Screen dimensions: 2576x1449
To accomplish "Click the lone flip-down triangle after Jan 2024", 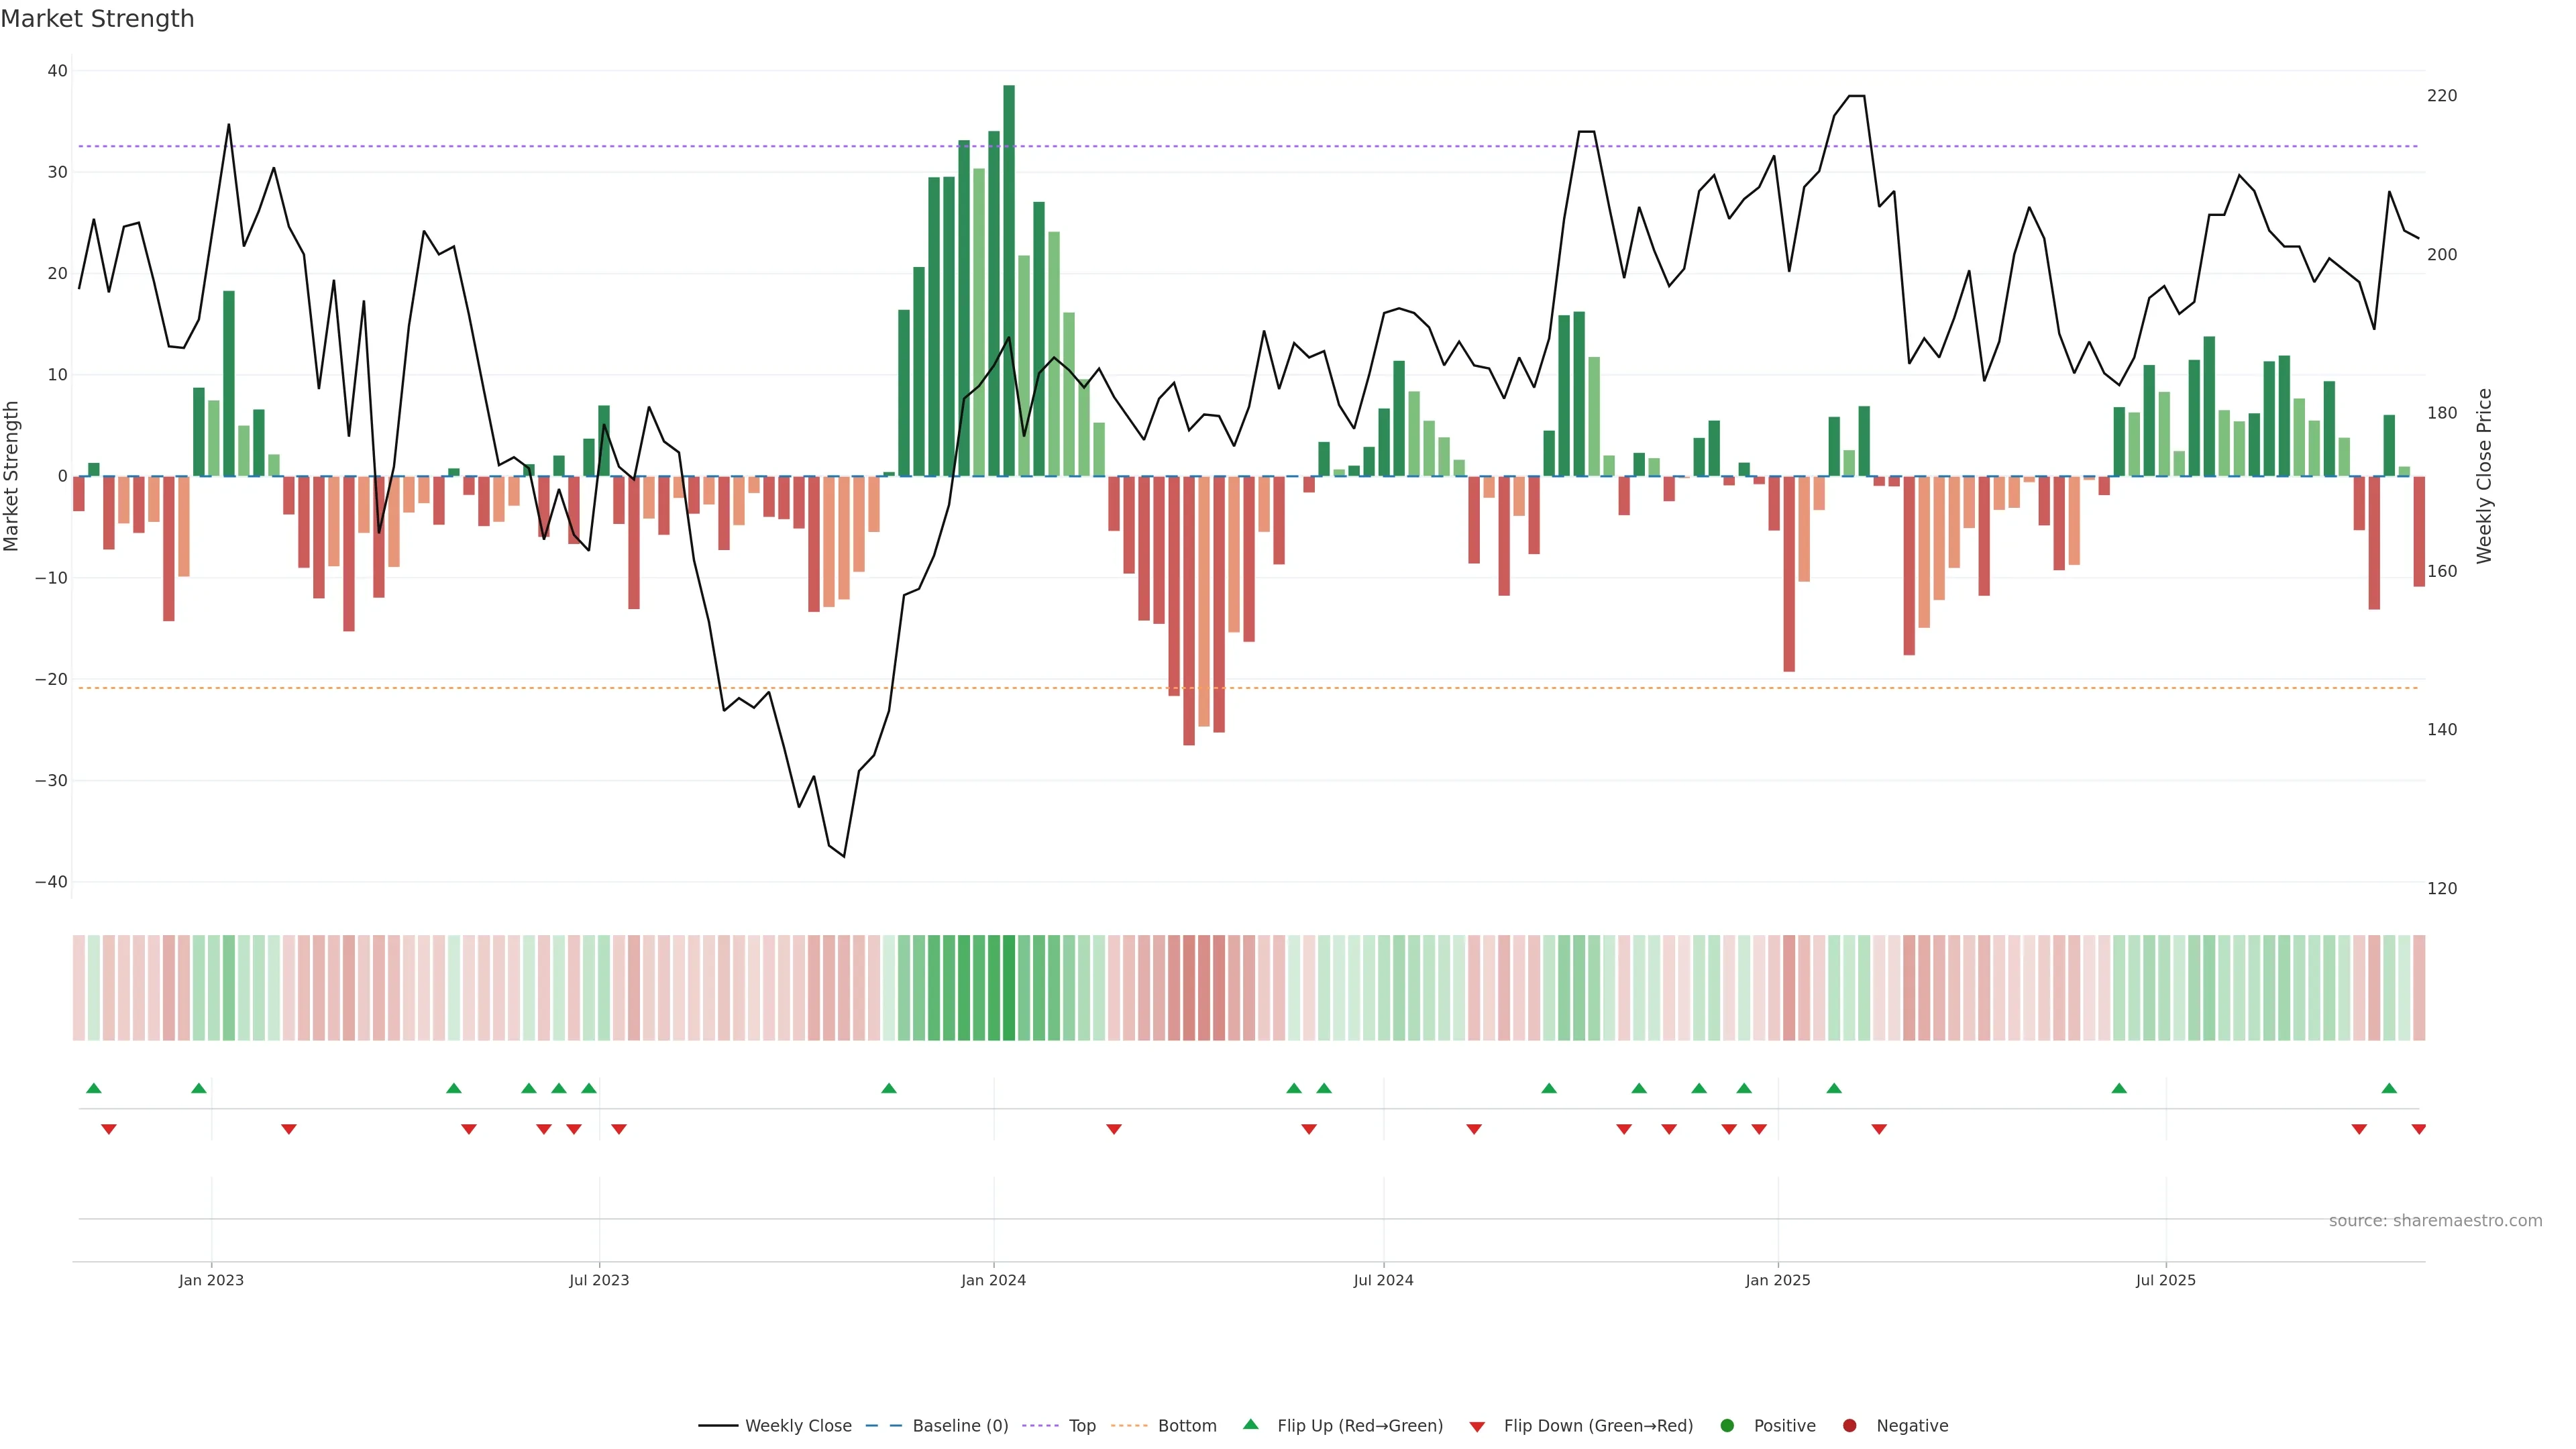I will click(x=1113, y=1129).
